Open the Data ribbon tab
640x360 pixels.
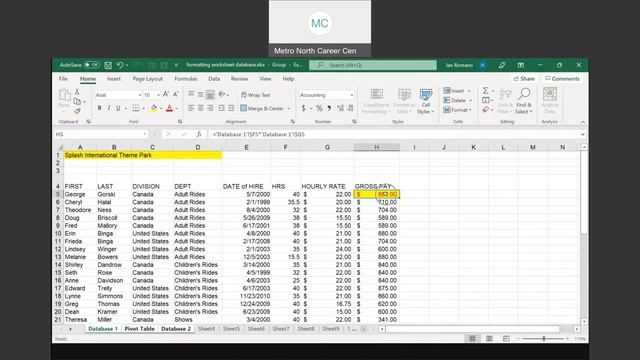[x=214, y=79]
